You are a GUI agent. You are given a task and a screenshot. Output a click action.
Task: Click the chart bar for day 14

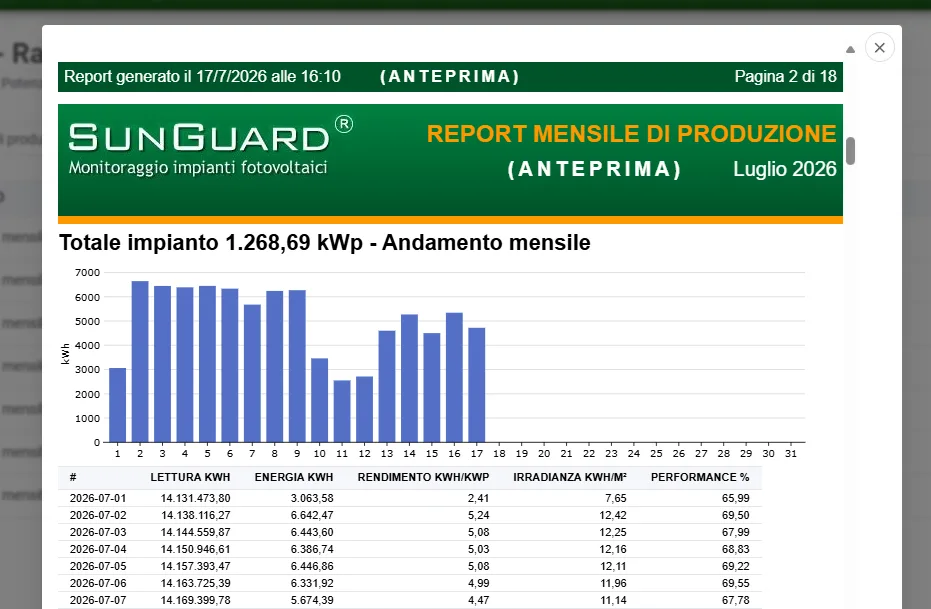409,378
